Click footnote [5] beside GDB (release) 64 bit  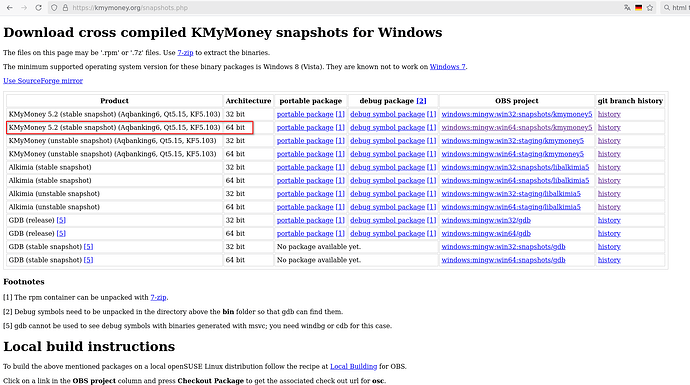coord(61,233)
